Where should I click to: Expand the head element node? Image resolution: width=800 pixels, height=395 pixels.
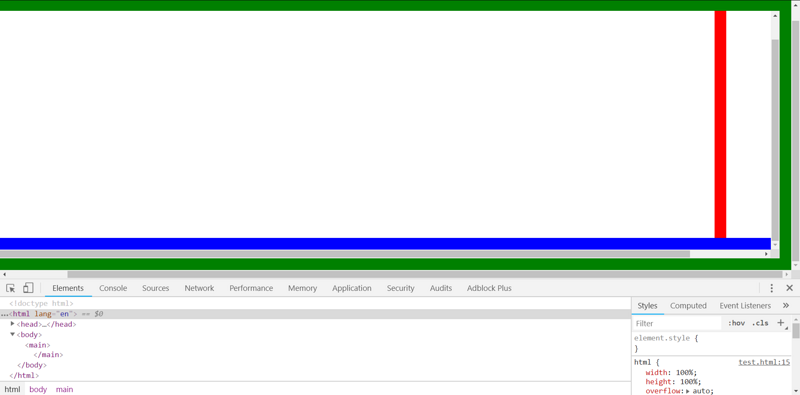click(x=13, y=324)
